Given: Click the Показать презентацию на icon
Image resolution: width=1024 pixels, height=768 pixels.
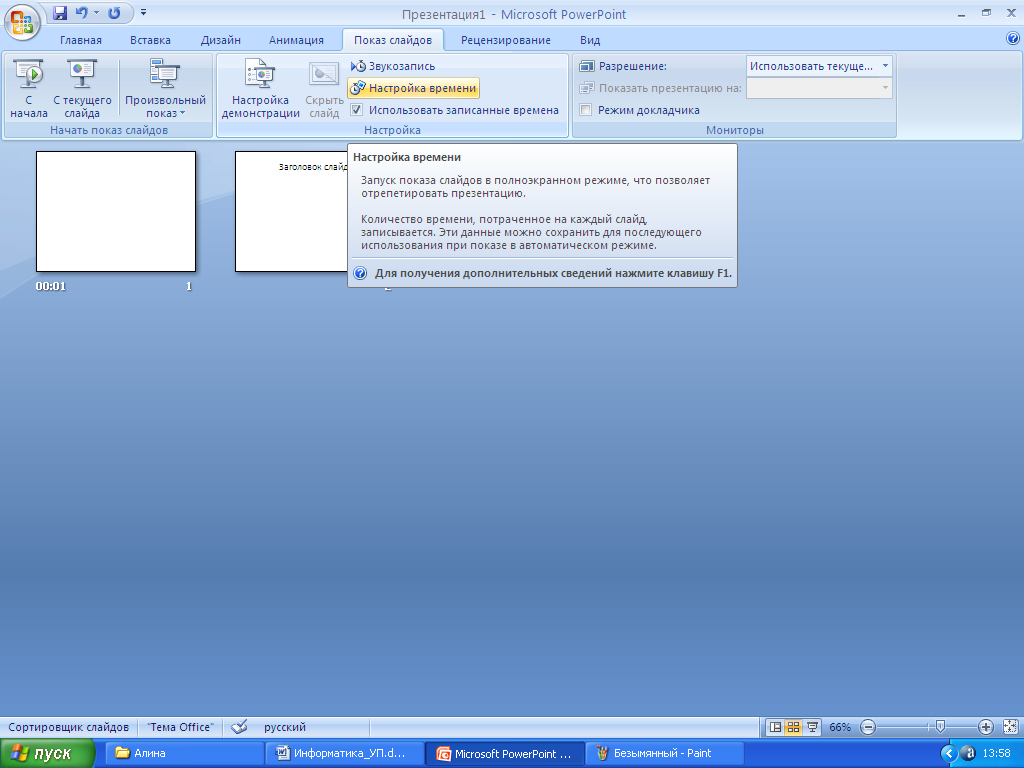Looking at the screenshot, I should pos(587,88).
